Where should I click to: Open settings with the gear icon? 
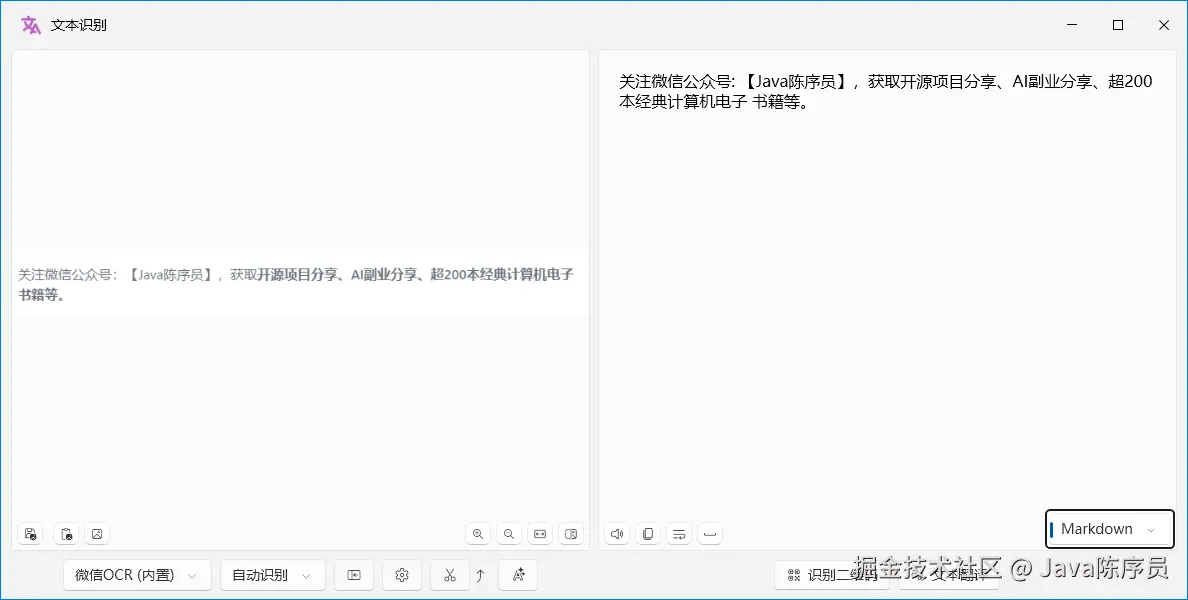coord(402,575)
